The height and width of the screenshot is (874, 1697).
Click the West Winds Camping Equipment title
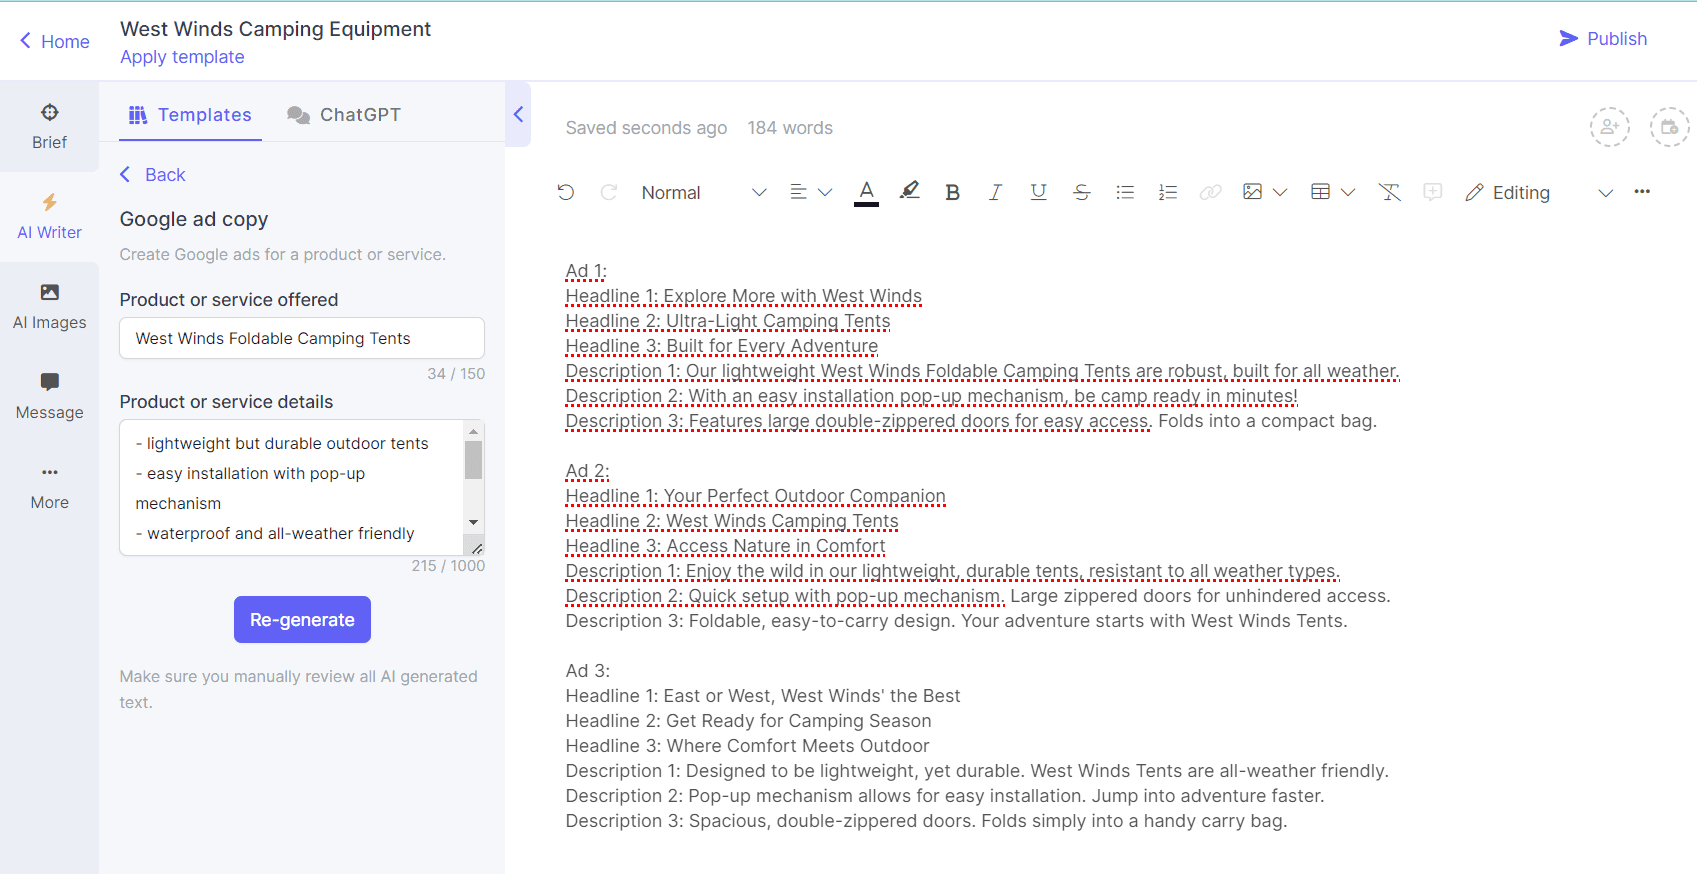pos(275,29)
